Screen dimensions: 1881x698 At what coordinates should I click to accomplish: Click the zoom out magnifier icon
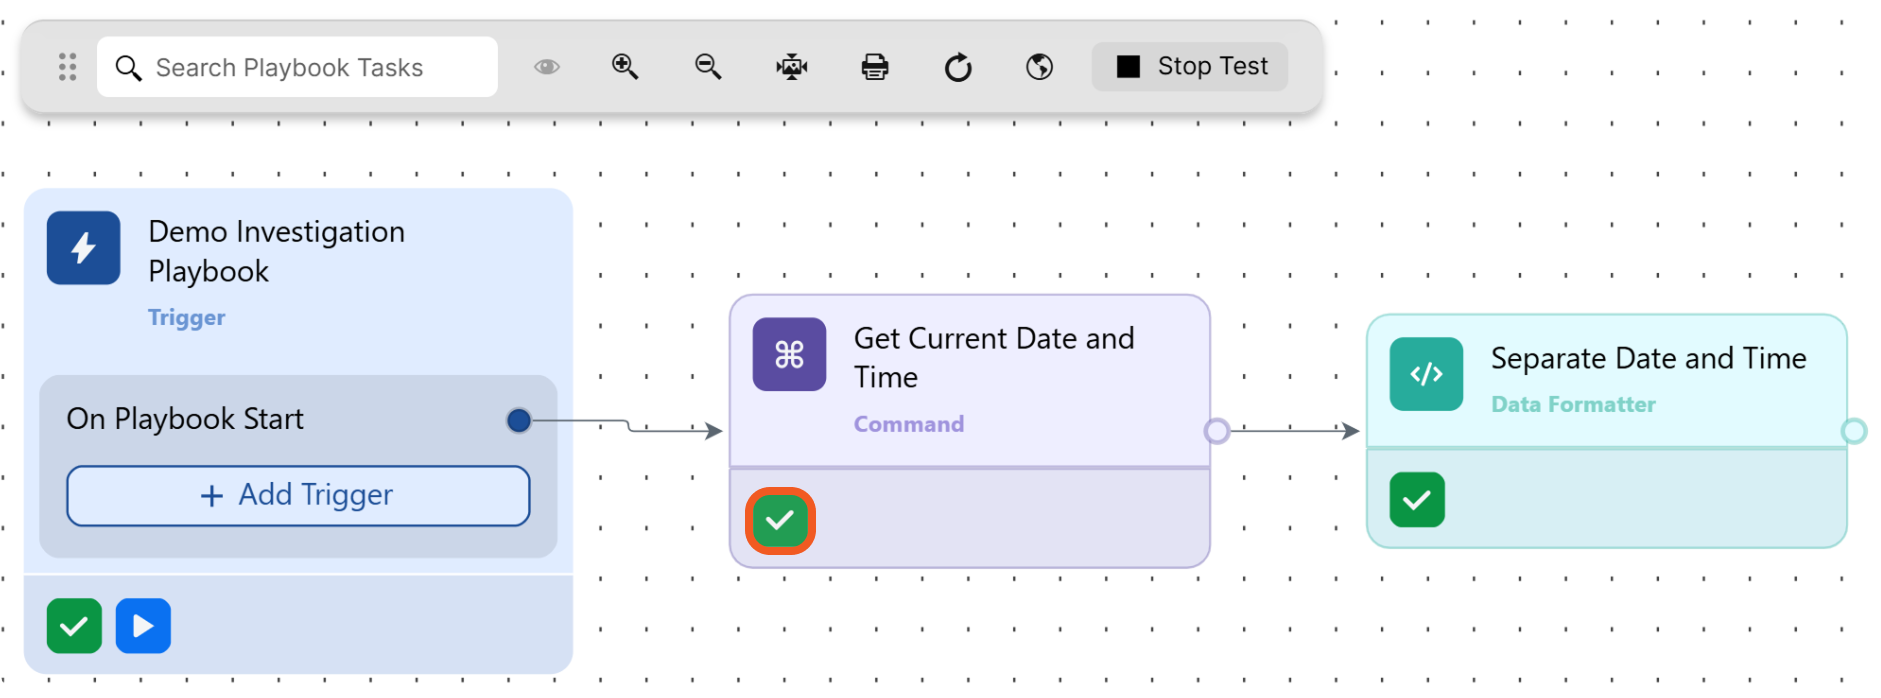[708, 67]
